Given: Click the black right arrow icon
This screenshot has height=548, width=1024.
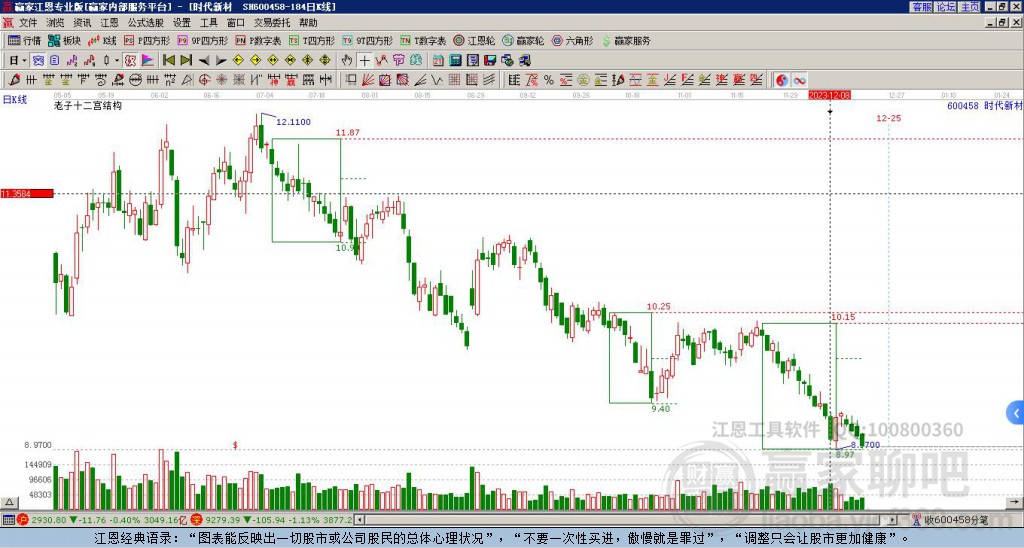Looking at the screenshot, I should click(221, 60).
